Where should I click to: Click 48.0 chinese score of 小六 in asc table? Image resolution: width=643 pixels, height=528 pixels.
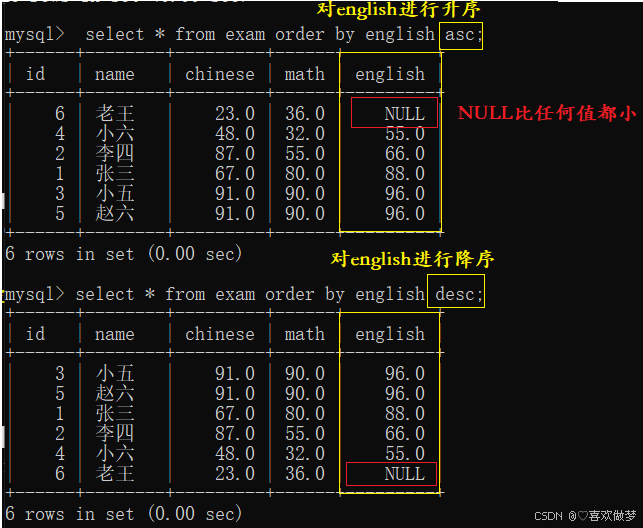pyautogui.click(x=235, y=134)
